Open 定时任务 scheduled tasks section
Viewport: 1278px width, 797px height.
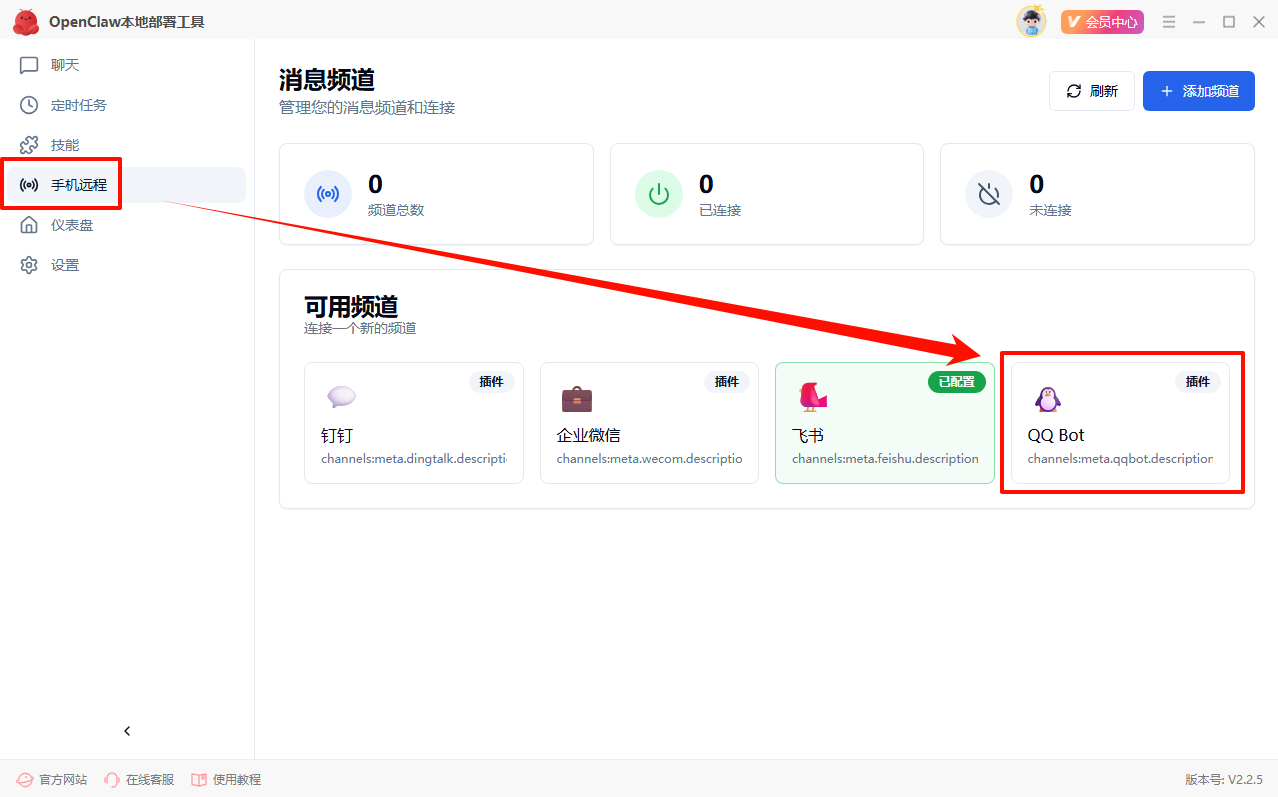click(x=78, y=105)
